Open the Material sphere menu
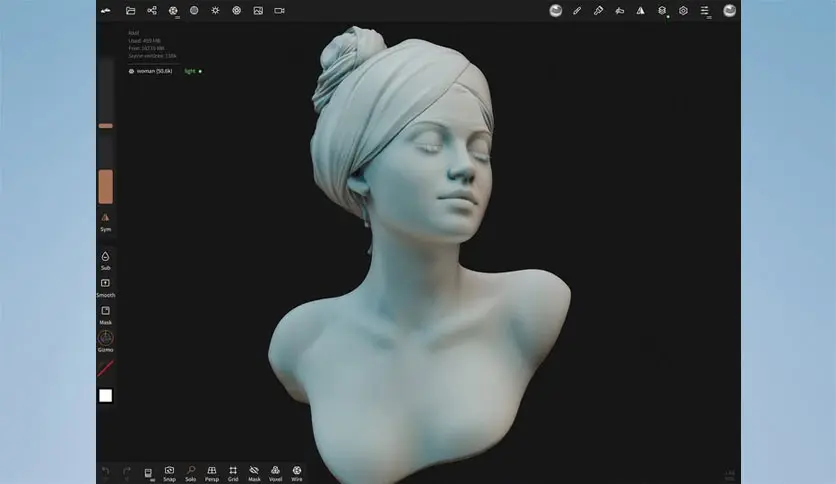Image resolution: width=836 pixels, height=484 pixels. tap(194, 11)
